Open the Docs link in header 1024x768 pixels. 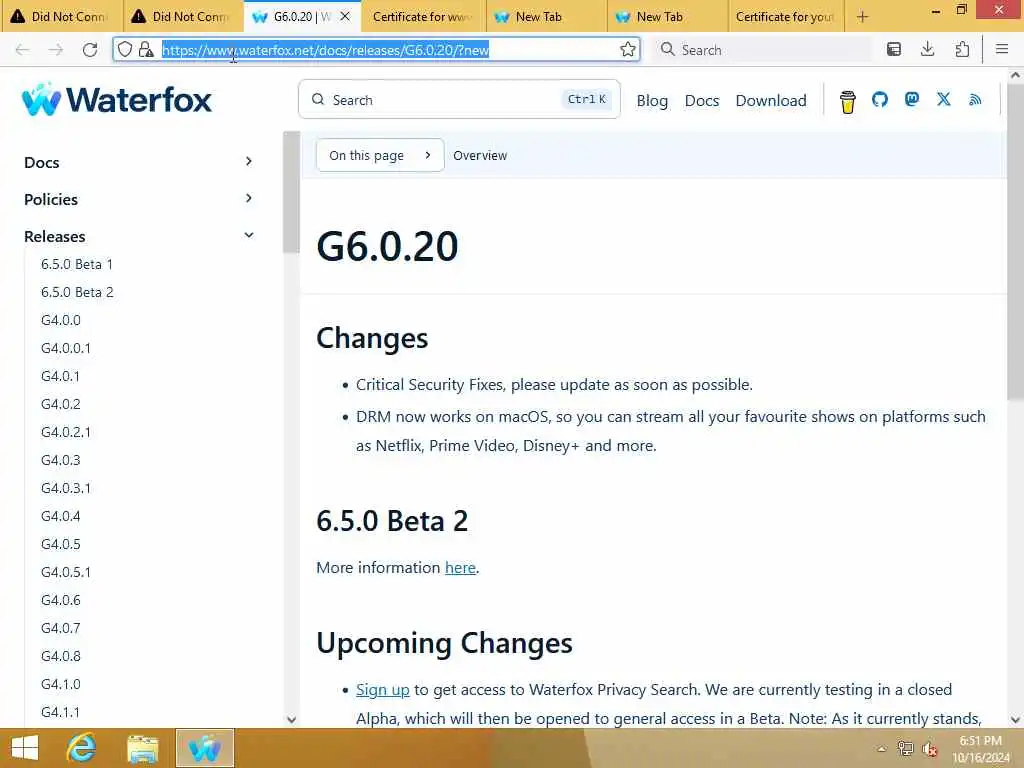702,101
